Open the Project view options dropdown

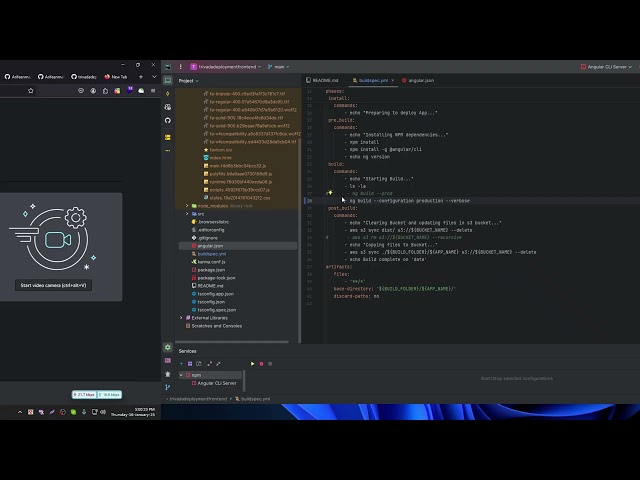click(x=189, y=81)
